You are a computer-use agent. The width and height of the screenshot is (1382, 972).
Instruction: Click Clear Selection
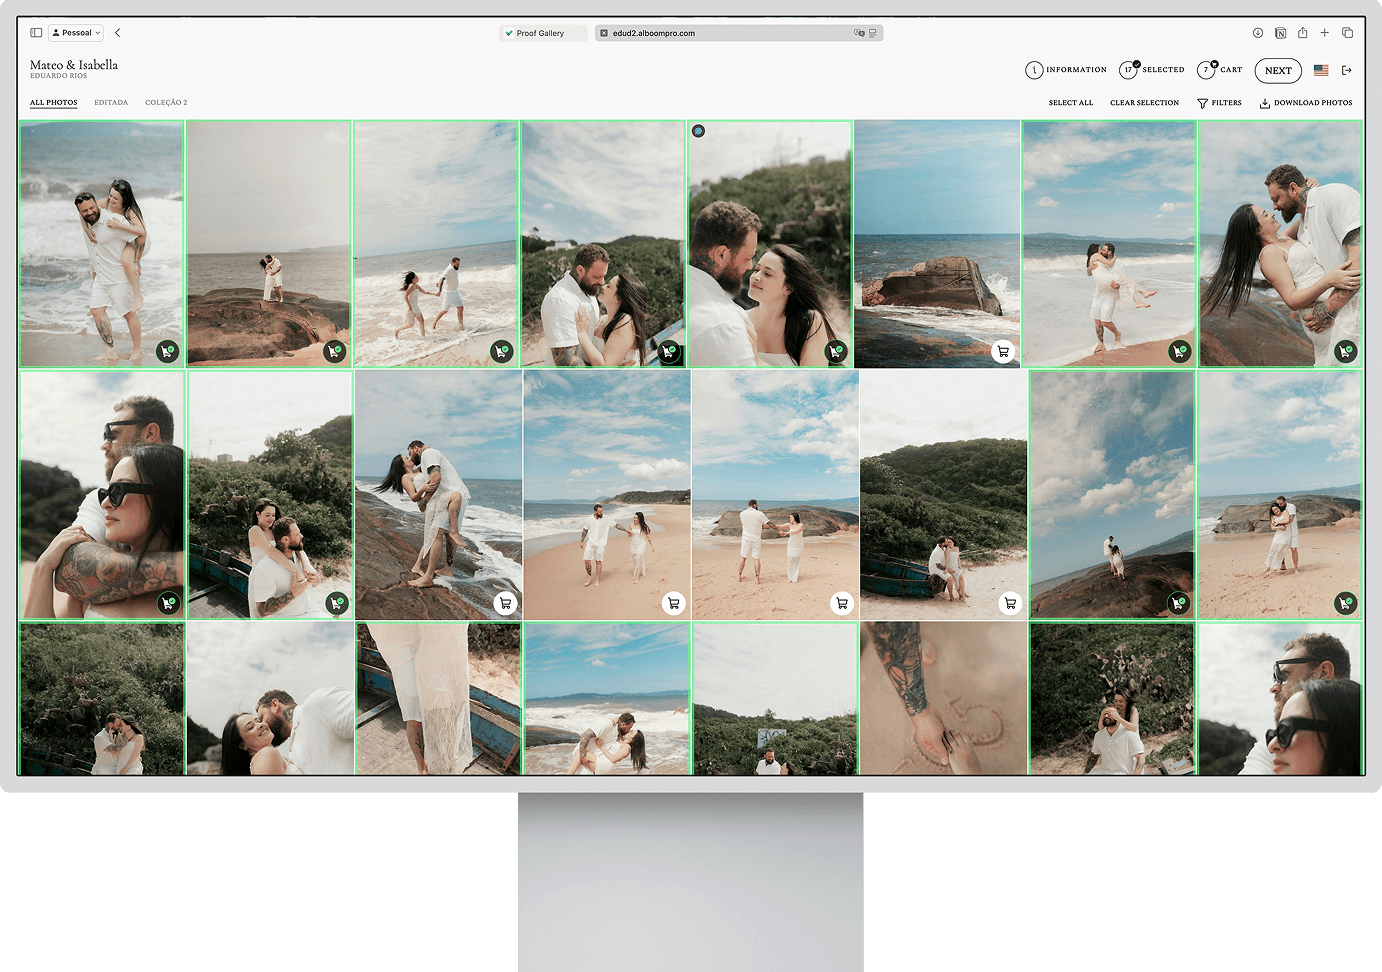[x=1144, y=103]
